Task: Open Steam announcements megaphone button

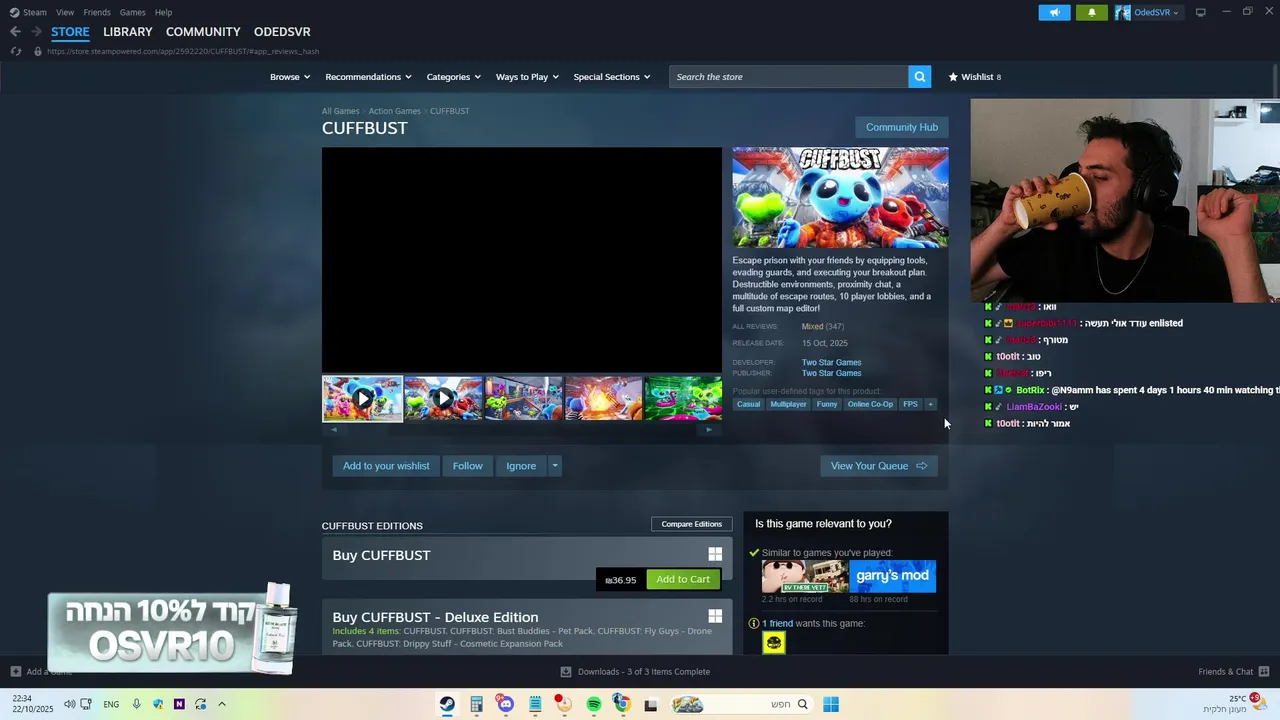Action: tap(1054, 12)
